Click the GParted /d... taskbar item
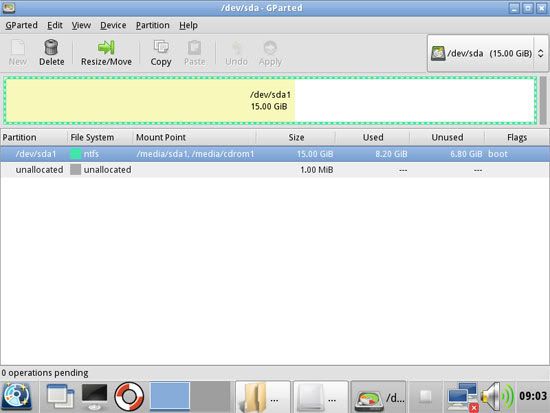550x413 pixels. point(378,397)
